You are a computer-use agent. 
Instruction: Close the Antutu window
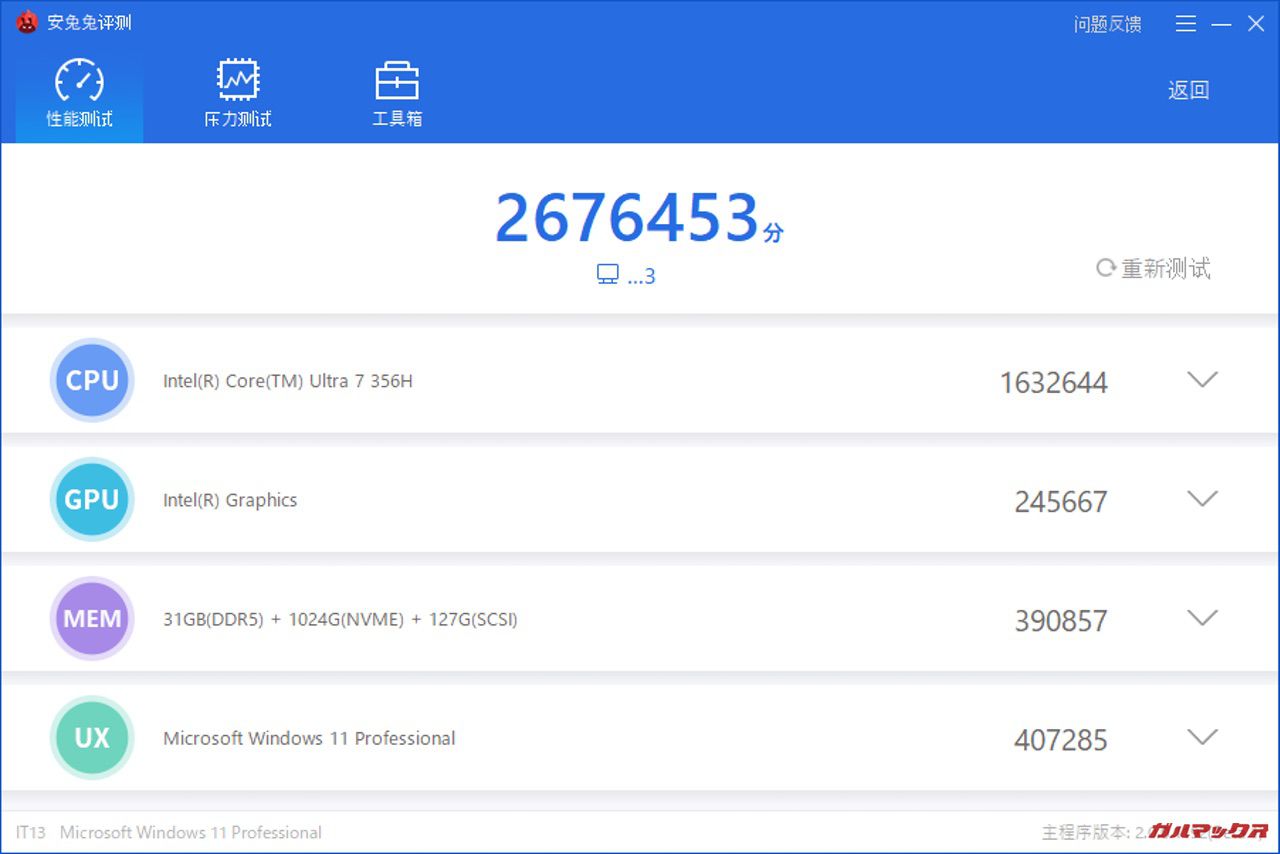(x=1256, y=23)
